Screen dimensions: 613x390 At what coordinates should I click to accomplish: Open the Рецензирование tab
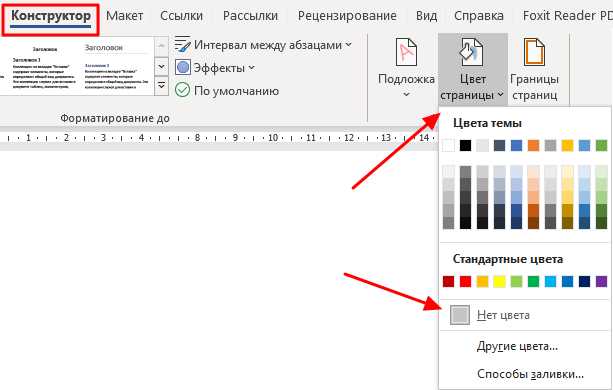pyautogui.click(x=347, y=16)
